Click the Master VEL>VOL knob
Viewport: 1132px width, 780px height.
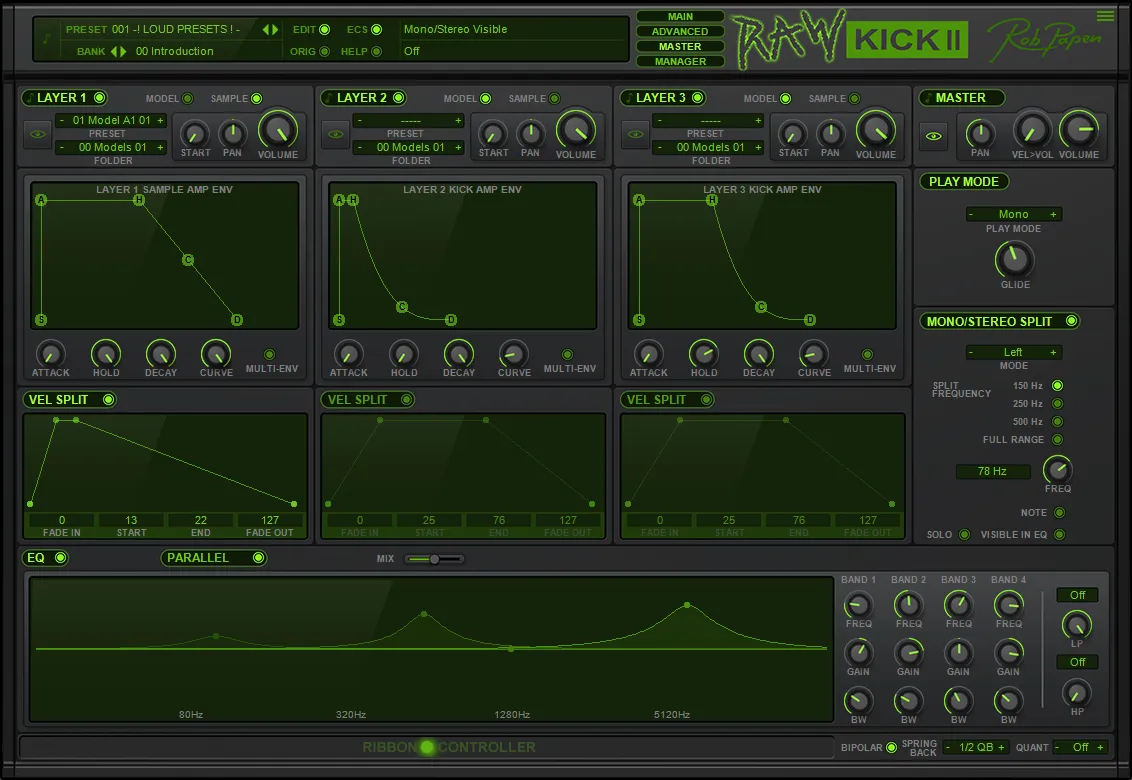tap(1032, 131)
